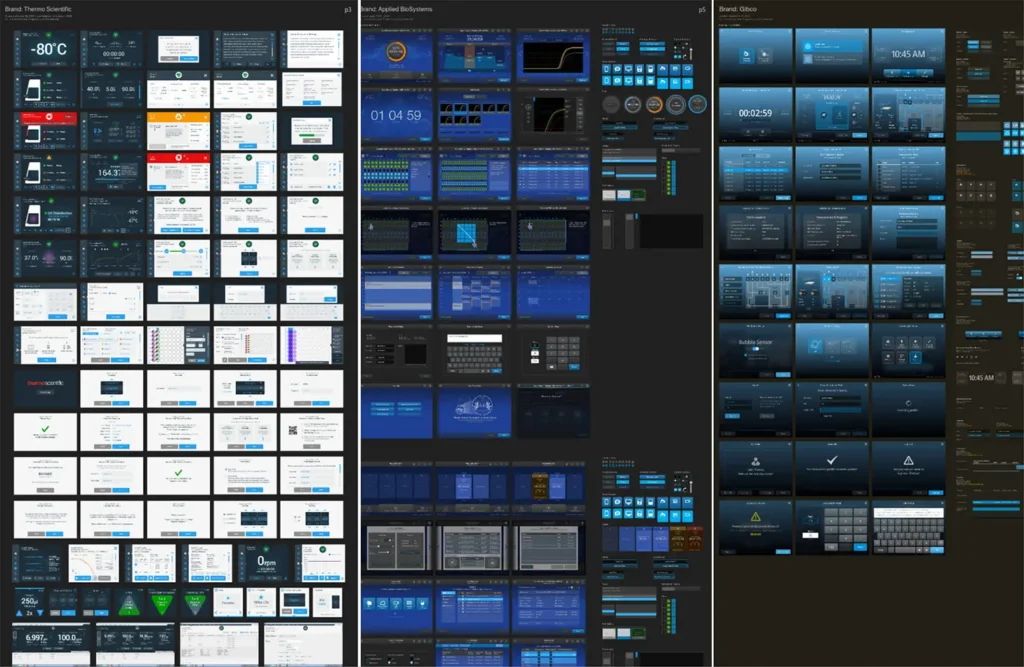Select the green checkmark success icon

(x=43, y=429)
